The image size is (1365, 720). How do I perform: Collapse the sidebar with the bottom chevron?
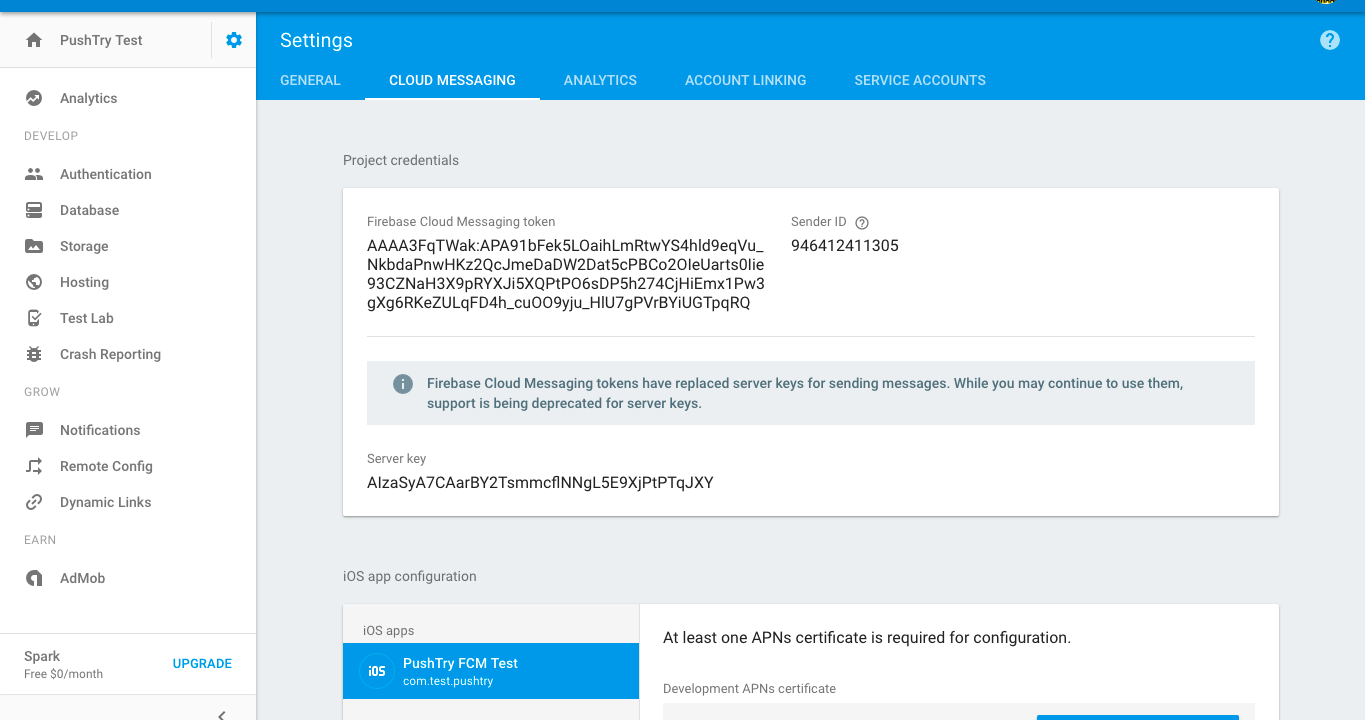(222, 714)
